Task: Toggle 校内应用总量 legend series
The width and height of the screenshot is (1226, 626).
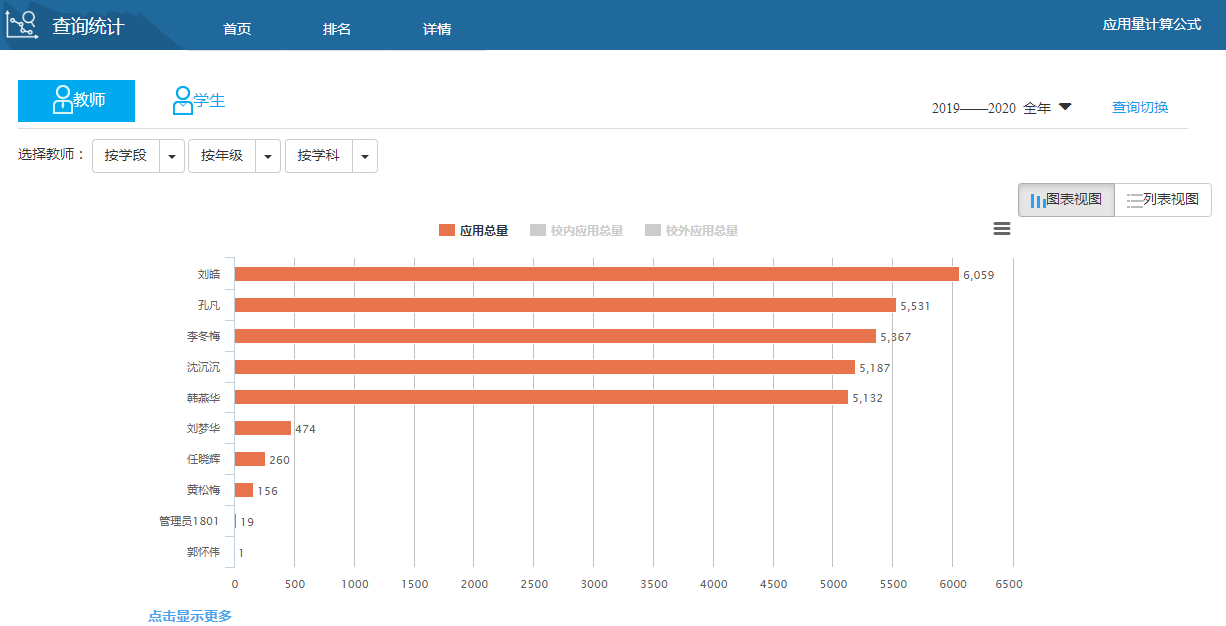Action: click(576, 231)
